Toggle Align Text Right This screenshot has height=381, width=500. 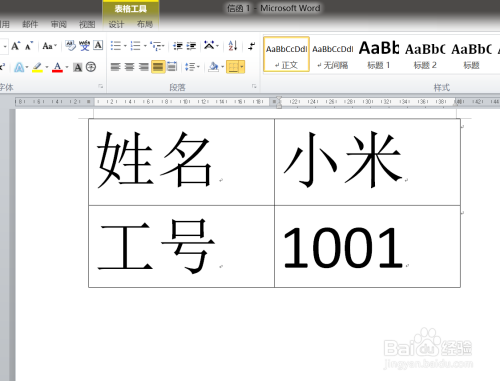144,67
